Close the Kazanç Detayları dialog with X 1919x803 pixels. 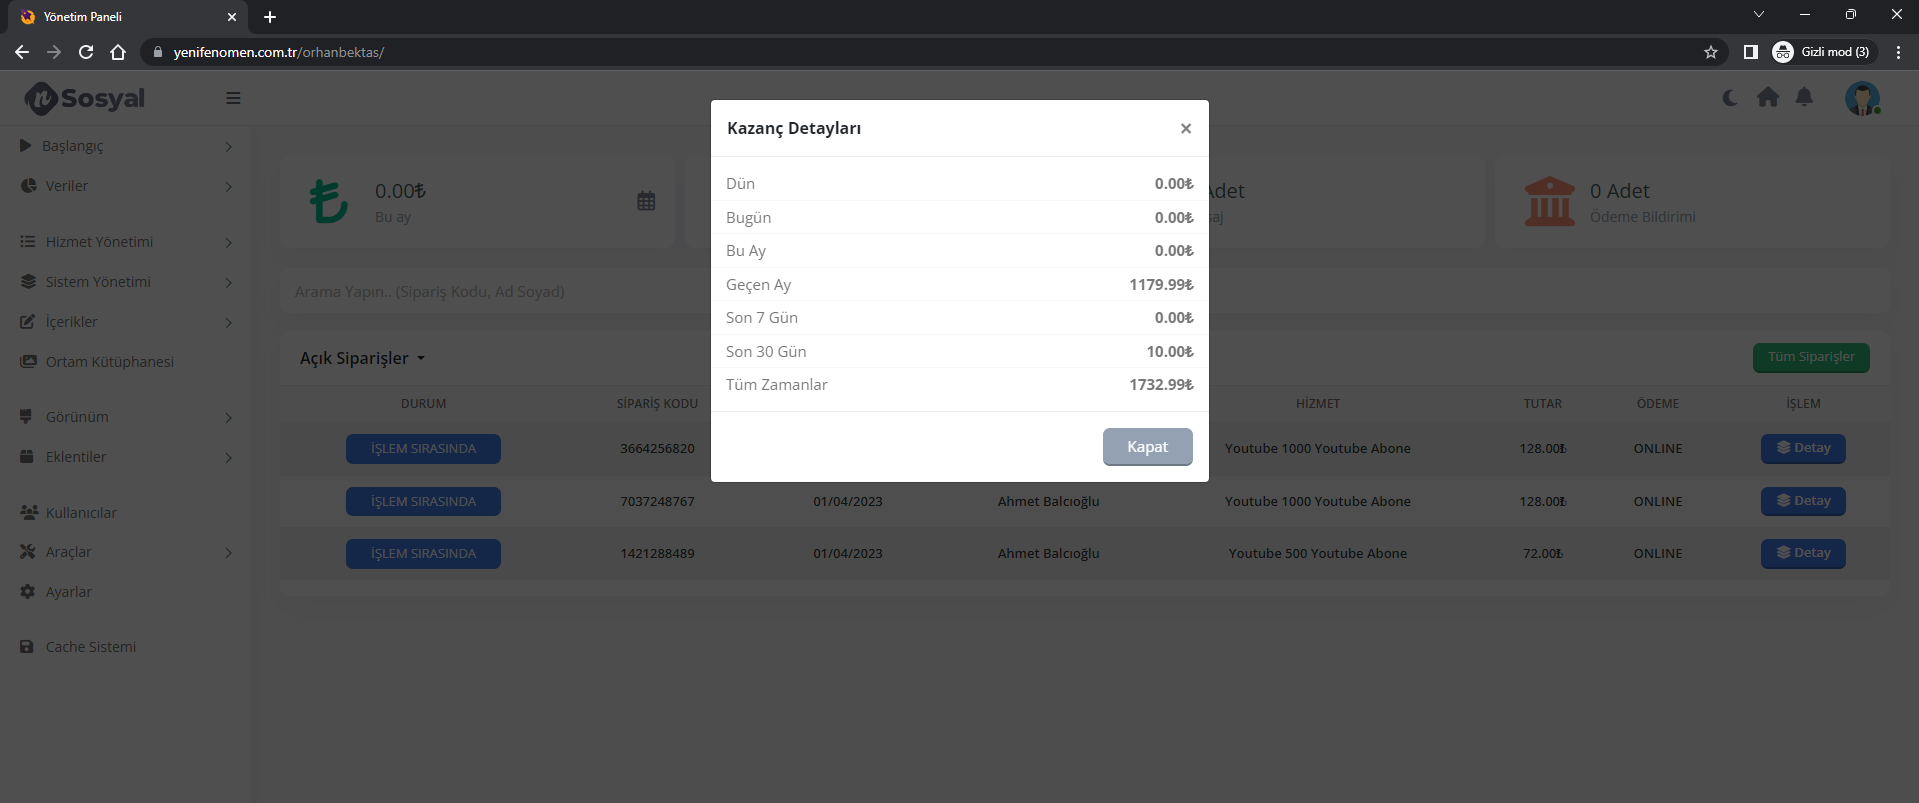1185,128
